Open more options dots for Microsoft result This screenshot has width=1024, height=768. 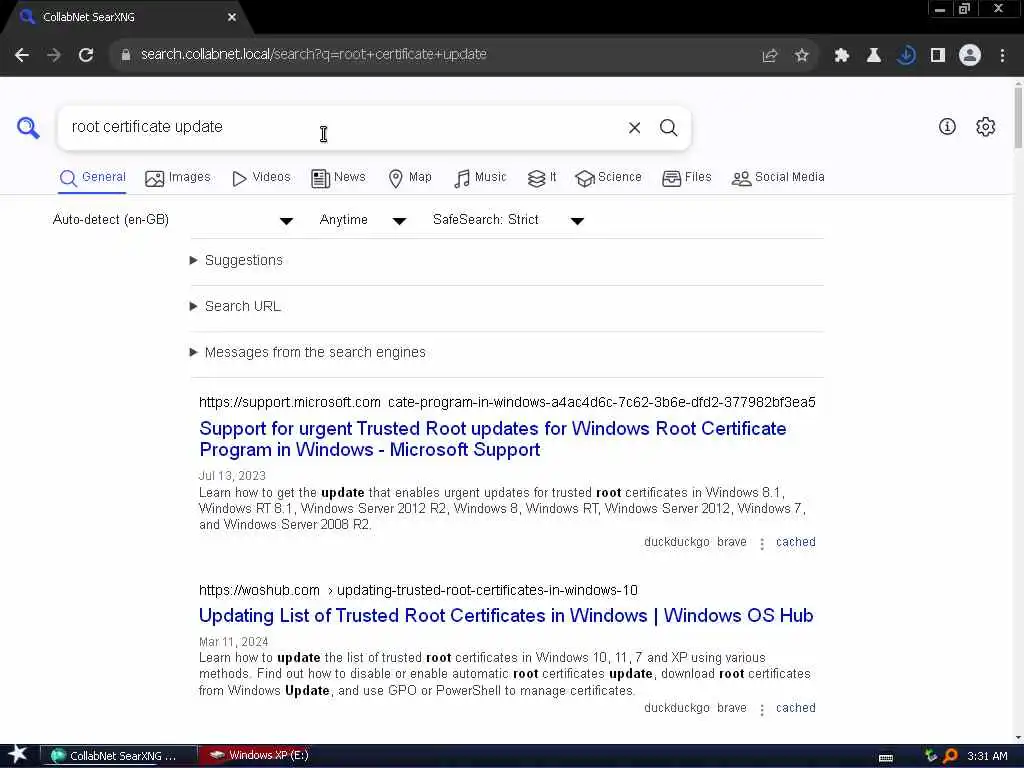pyautogui.click(x=761, y=543)
